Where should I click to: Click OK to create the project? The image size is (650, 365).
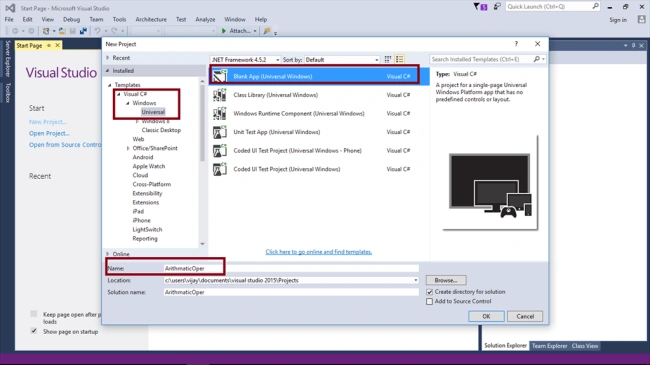[486, 316]
